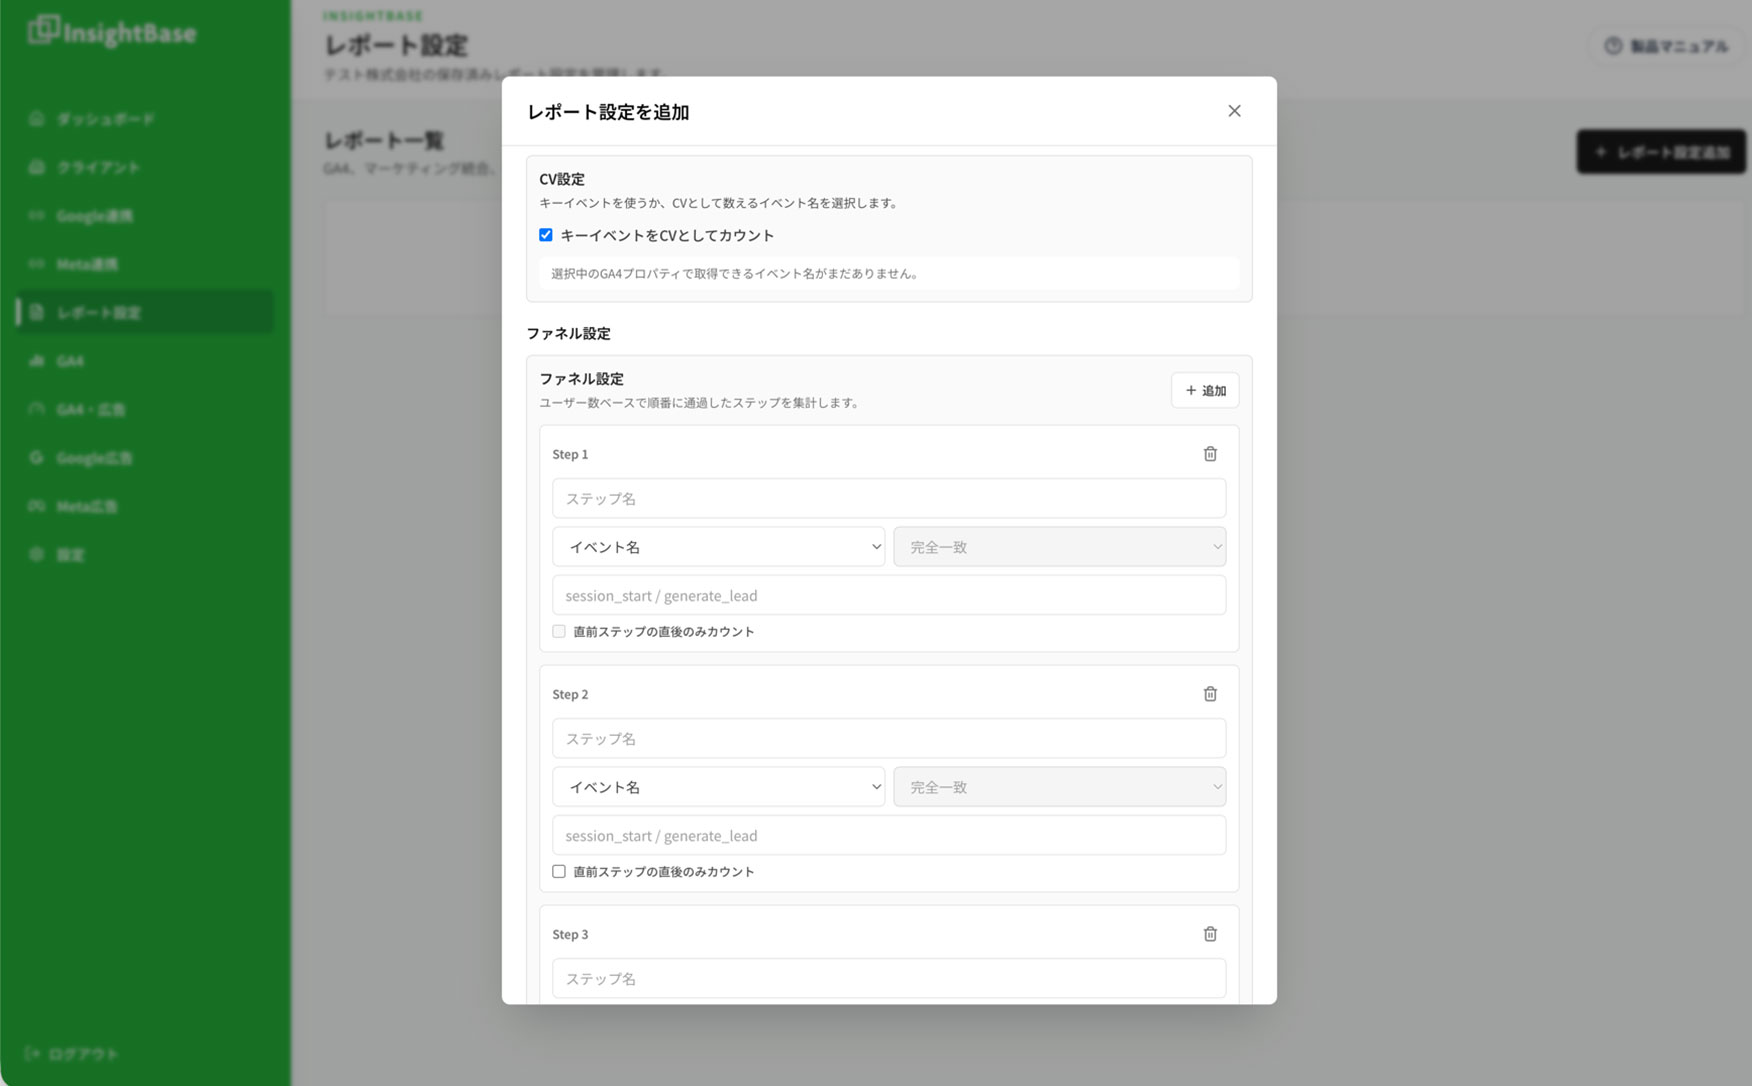Select Google連携 in sidebar
Screen dimensions: 1752x1086
(x=144, y=215)
